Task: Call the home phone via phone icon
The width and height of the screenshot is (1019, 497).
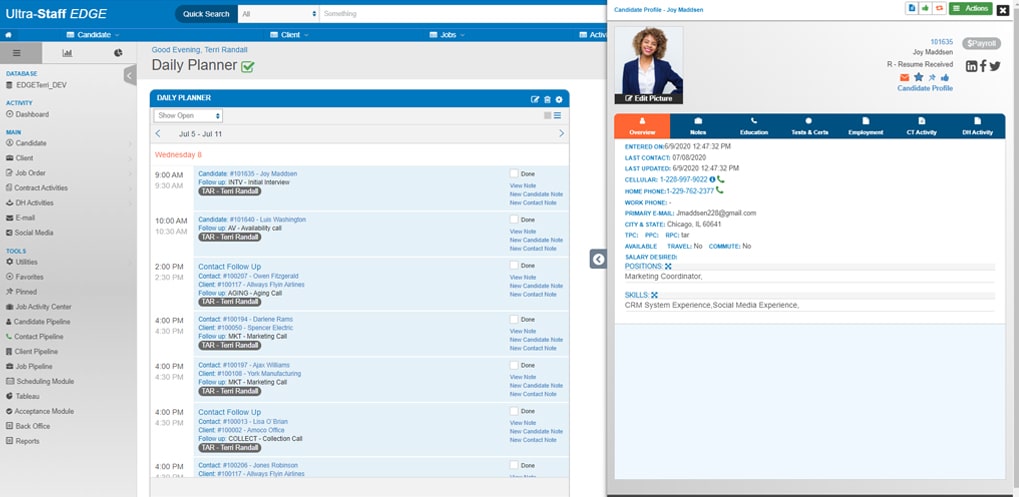Action: (719, 191)
